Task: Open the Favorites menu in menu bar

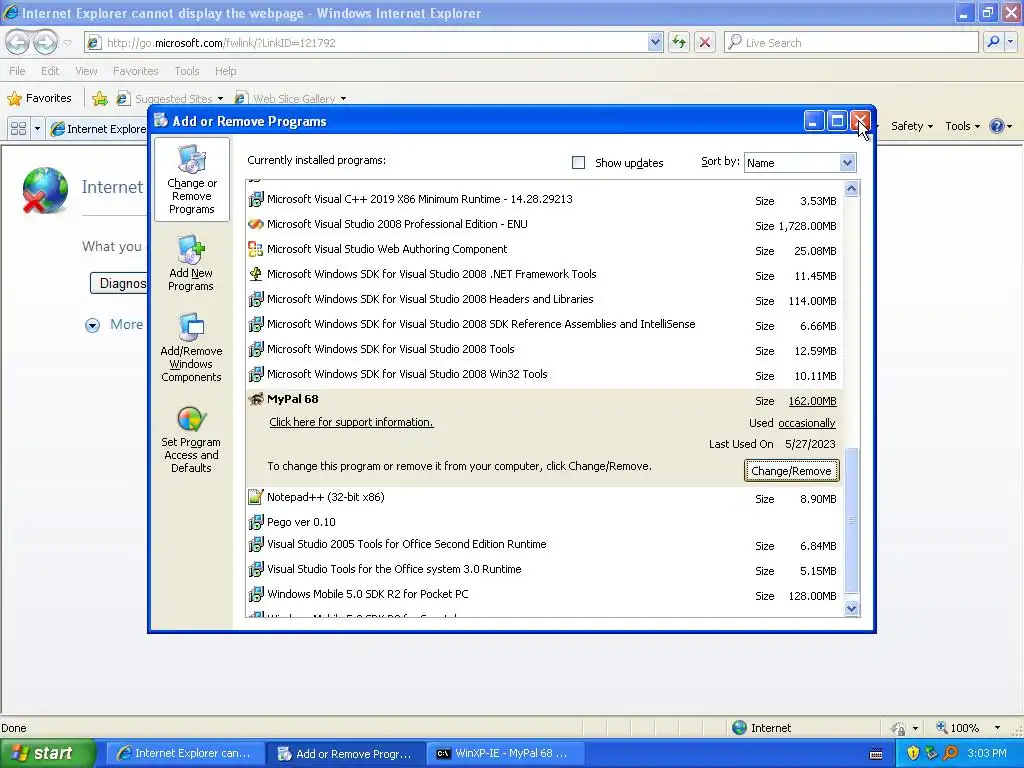Action: point(135,71)
